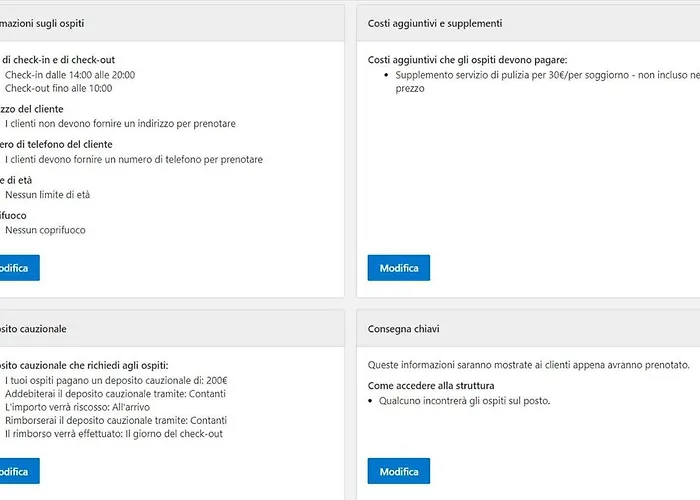
Task: Click the phone number requirement text
Action: click(x=133, y=159)
